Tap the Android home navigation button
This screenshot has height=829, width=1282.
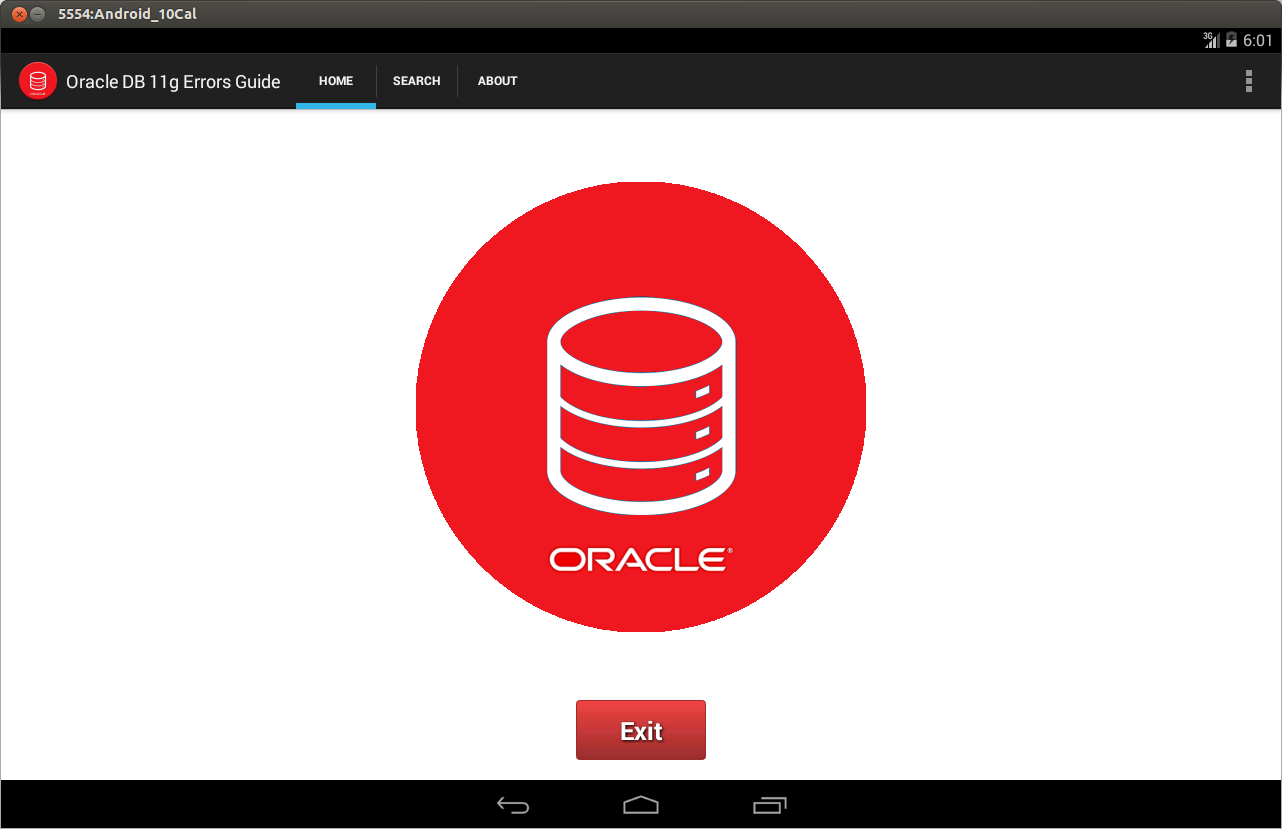click(x=641, y=805)
